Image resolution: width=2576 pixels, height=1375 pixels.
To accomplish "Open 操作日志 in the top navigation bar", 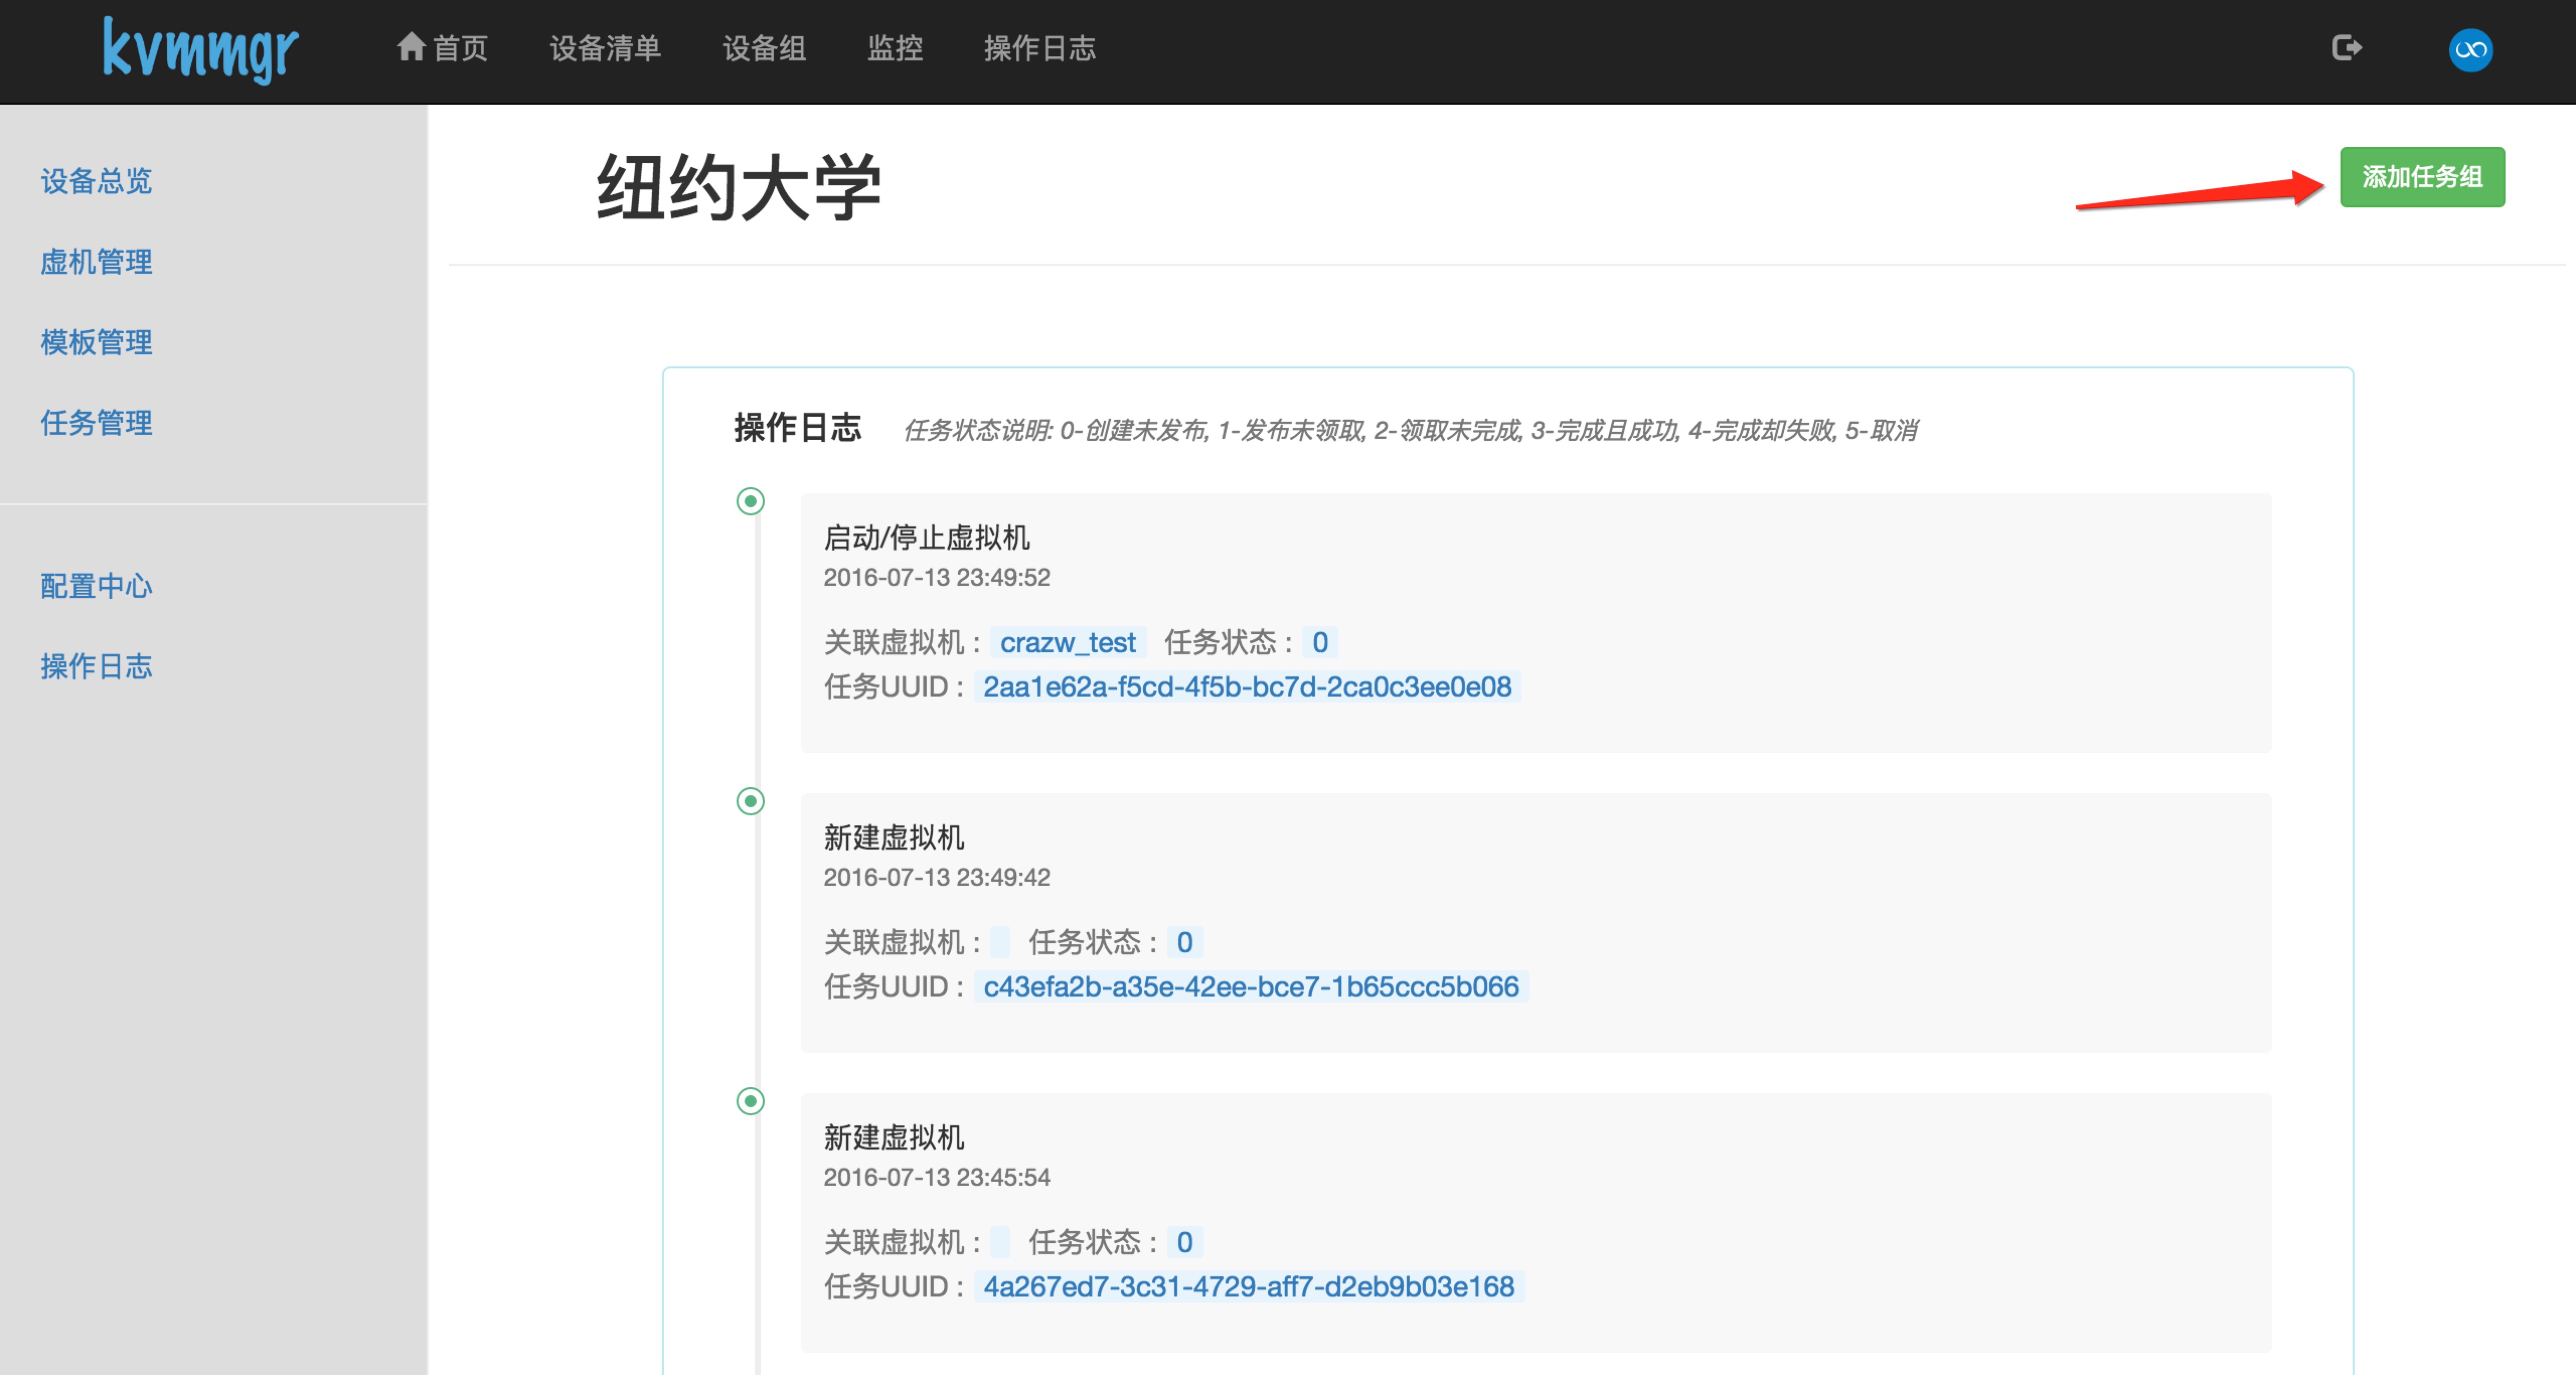I will click(1039, 48).
